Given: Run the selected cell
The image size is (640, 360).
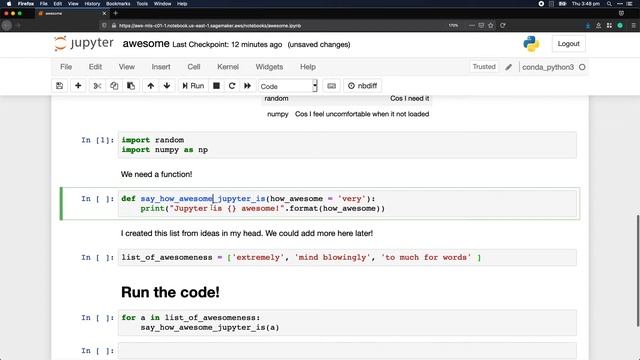Looking at the screenshot, I should (193, 86).
